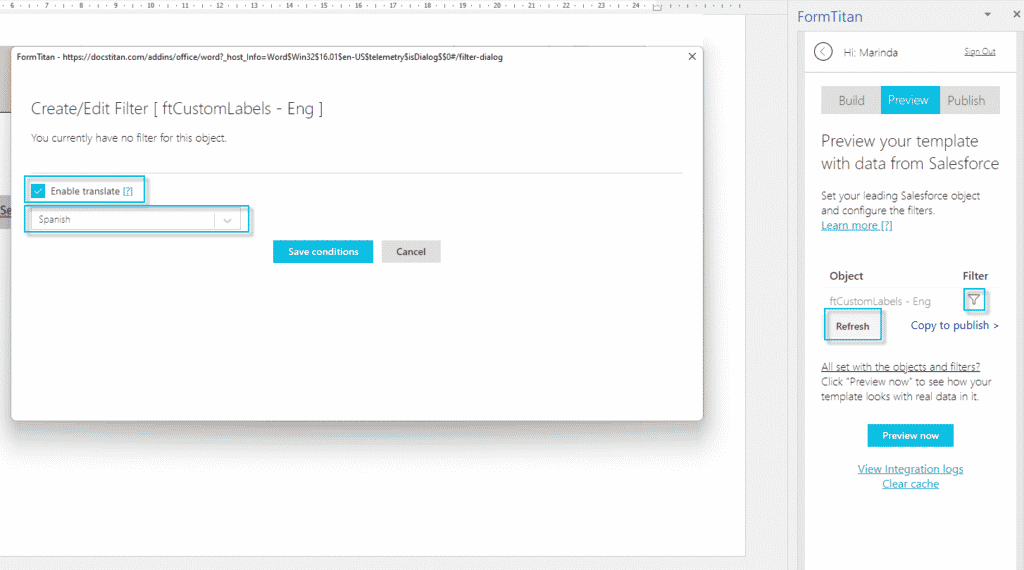Open the FormTitan pane options arrow
Image resolution: width=1024 pixels, height=570 pixels.
pos(987,14)
